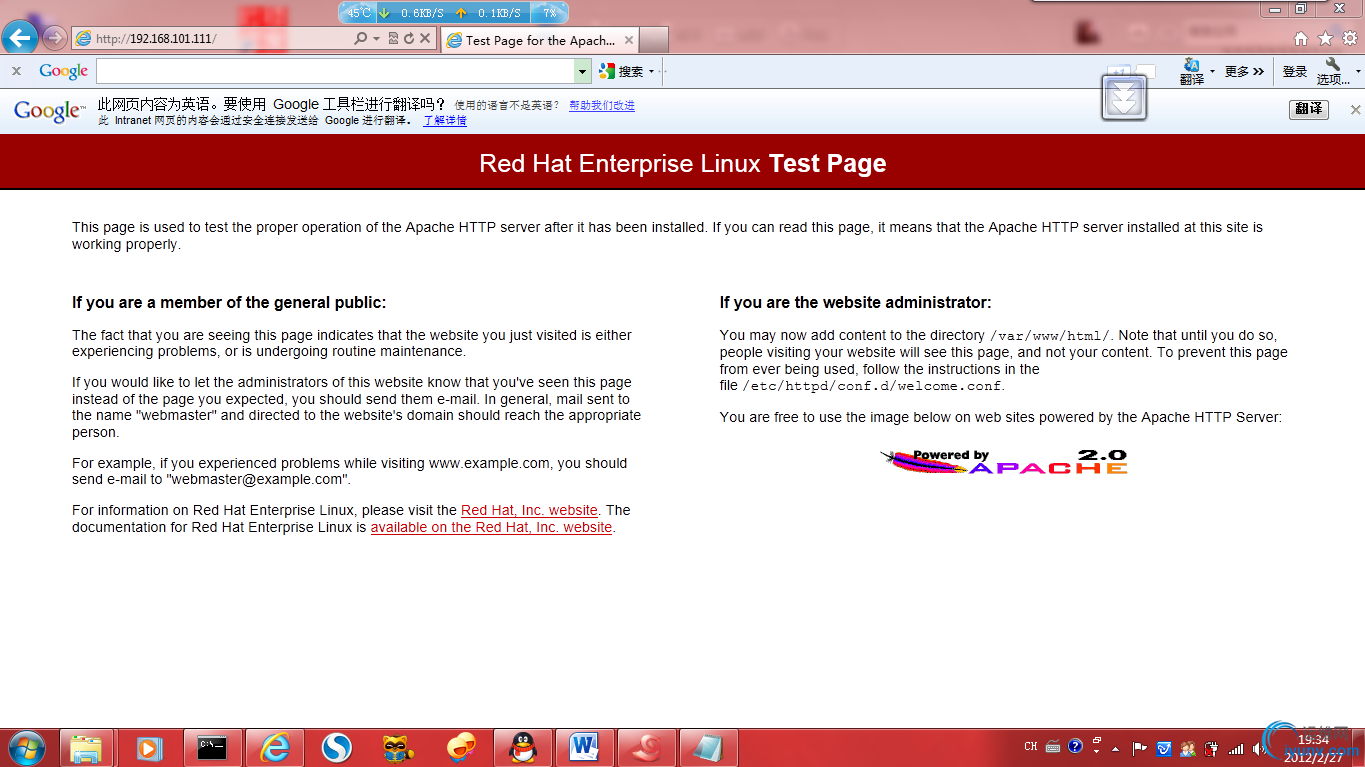Image resolution: width=1365 pixels, height=767 pixels.
Task: Click the browser Forward arrow button
Action: pyautogui.click(x=55, y=38)
